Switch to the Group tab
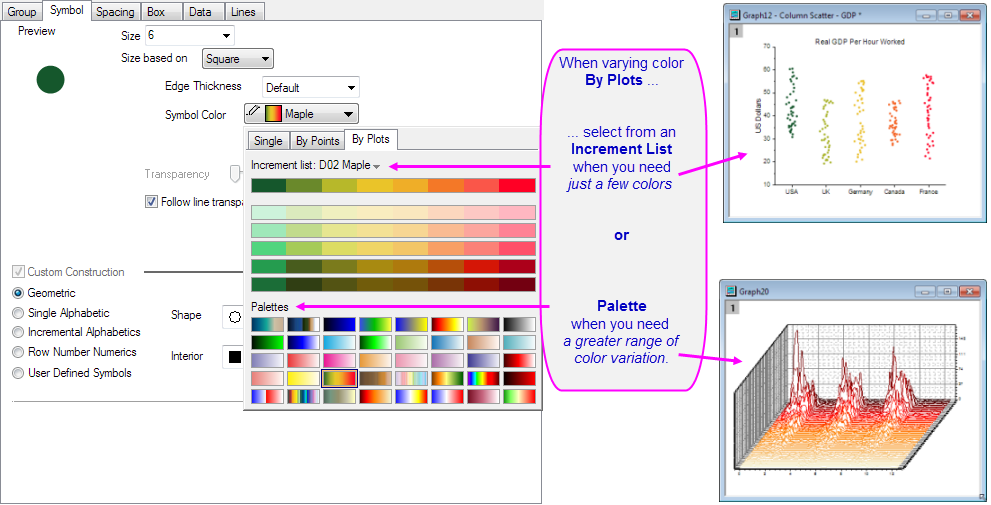 click(x=21, y=11)
